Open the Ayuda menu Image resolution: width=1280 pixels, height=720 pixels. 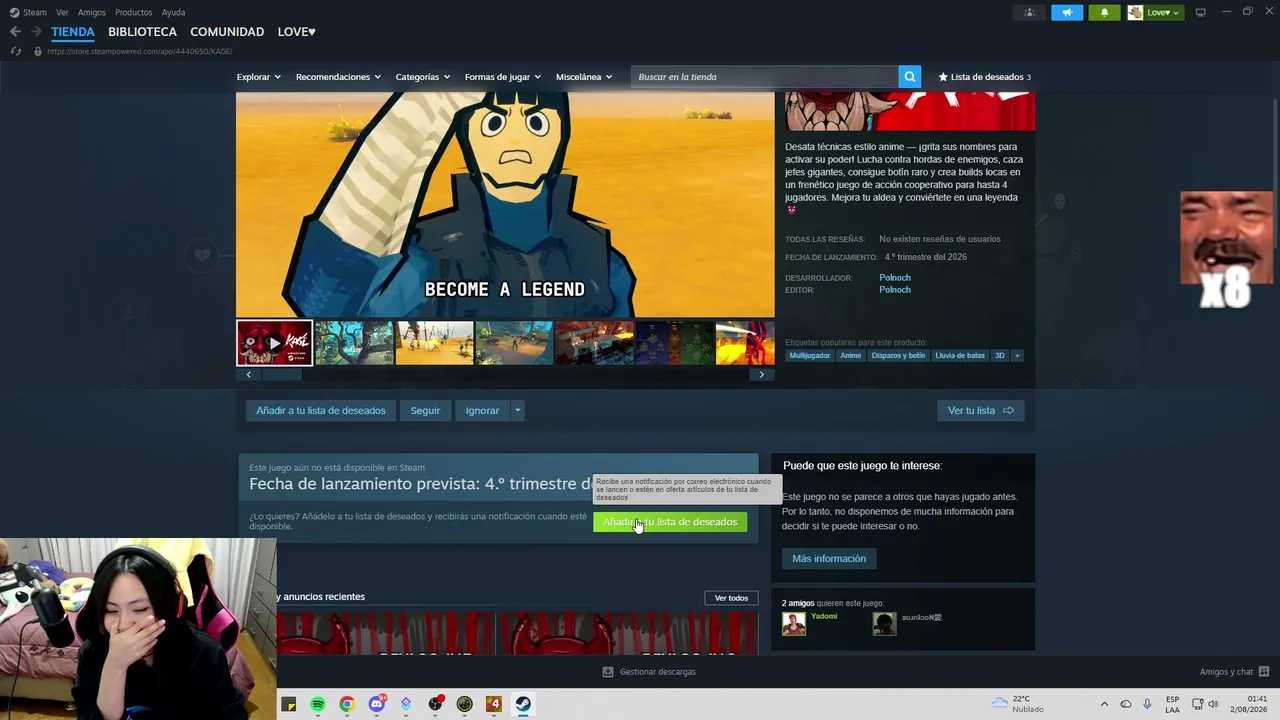[x=173, y=12]
